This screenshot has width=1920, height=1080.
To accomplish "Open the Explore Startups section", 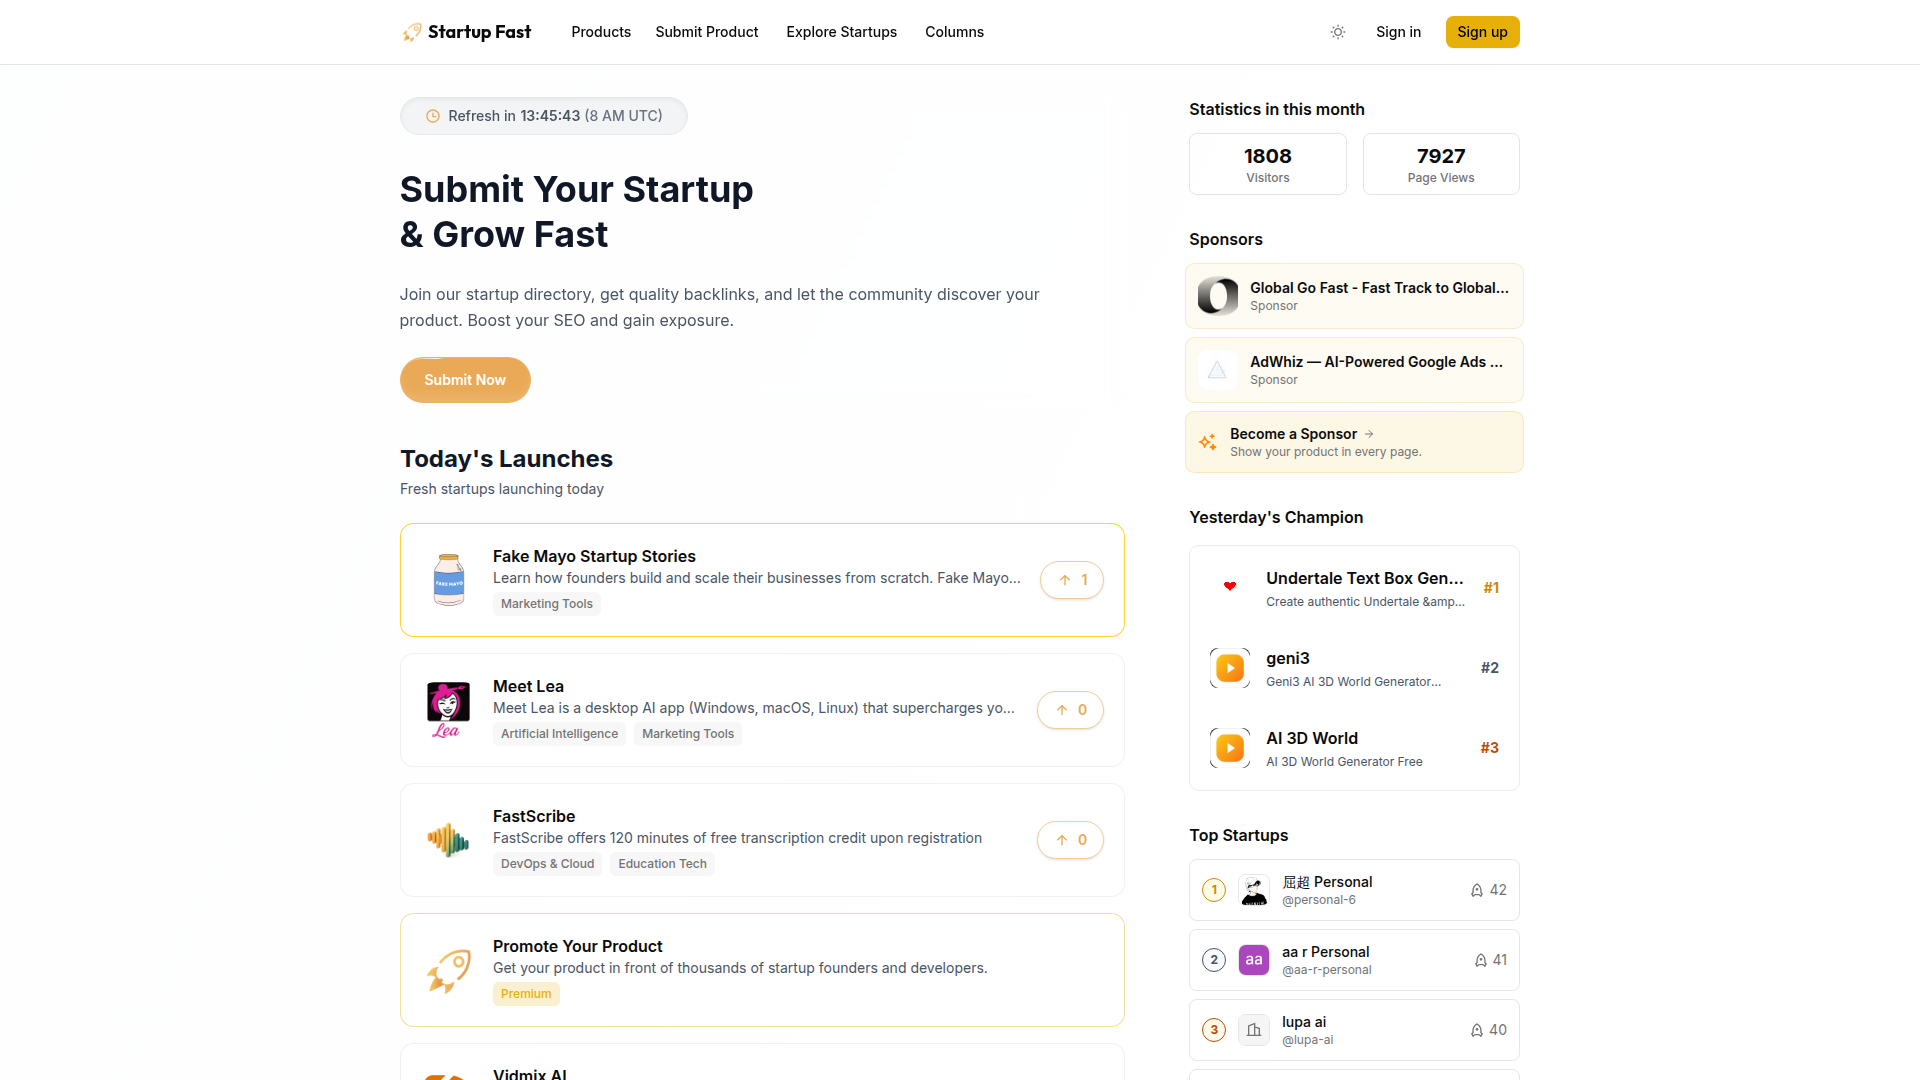I will coord(841,32).
